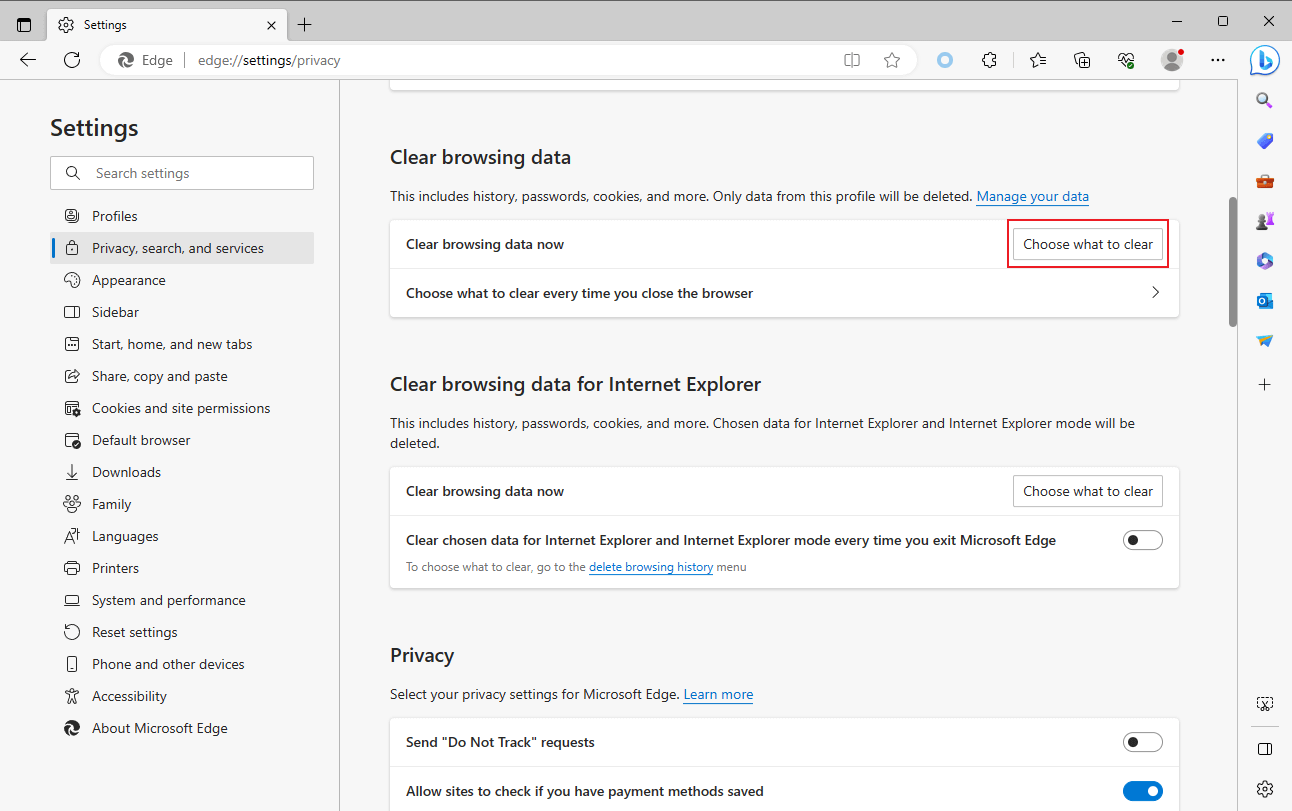Click Choose what to clear under Clear browsing data
This screenshot has width=1292, height=811.
point(1088,244)
